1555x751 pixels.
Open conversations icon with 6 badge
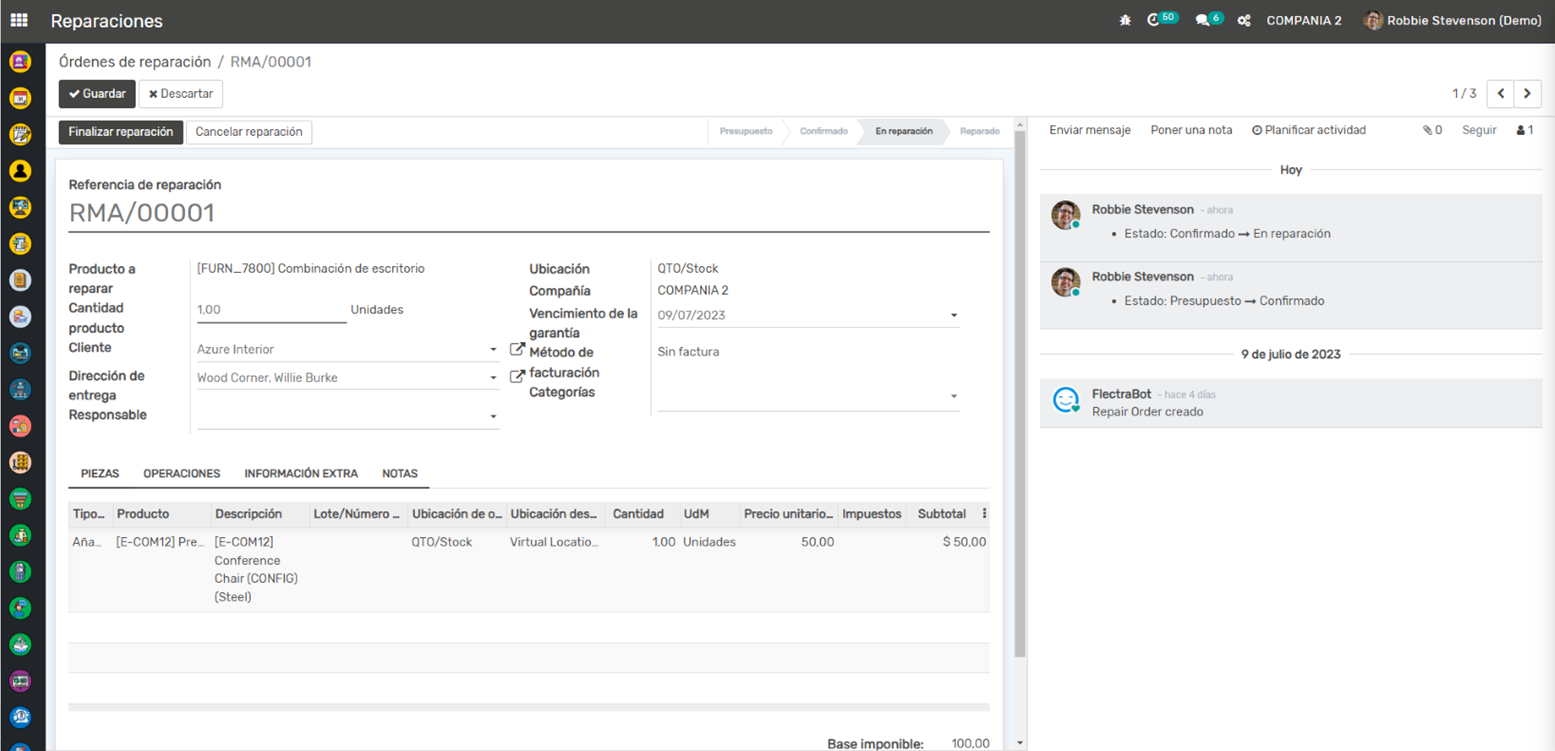tap(1210, 19)
